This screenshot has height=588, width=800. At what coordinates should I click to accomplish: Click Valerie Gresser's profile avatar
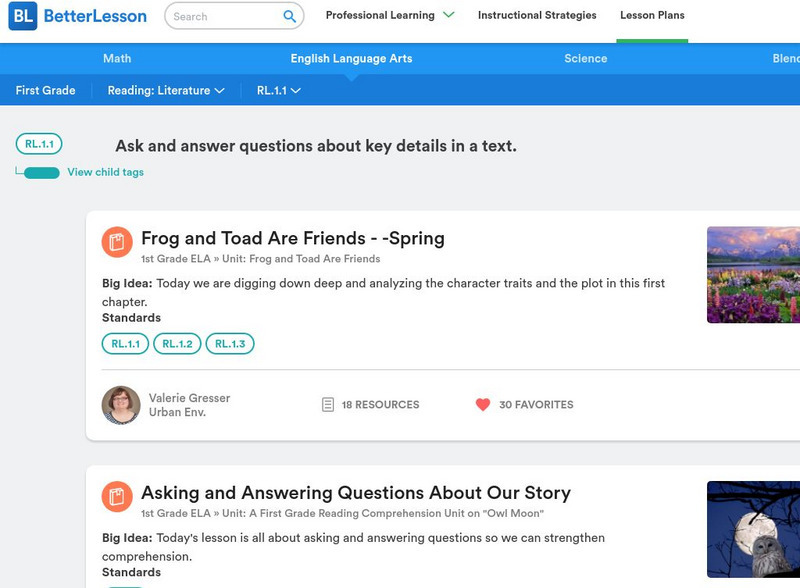121,405
